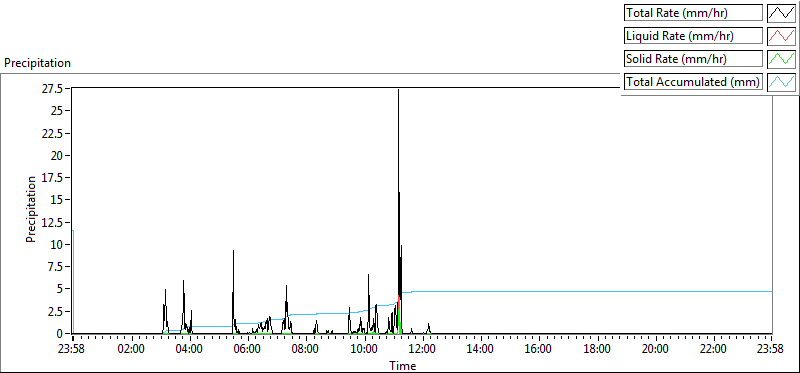Click the Total Rate black line icon
Viewport: 800px width, 373px height.
click(x=782, y=13)
